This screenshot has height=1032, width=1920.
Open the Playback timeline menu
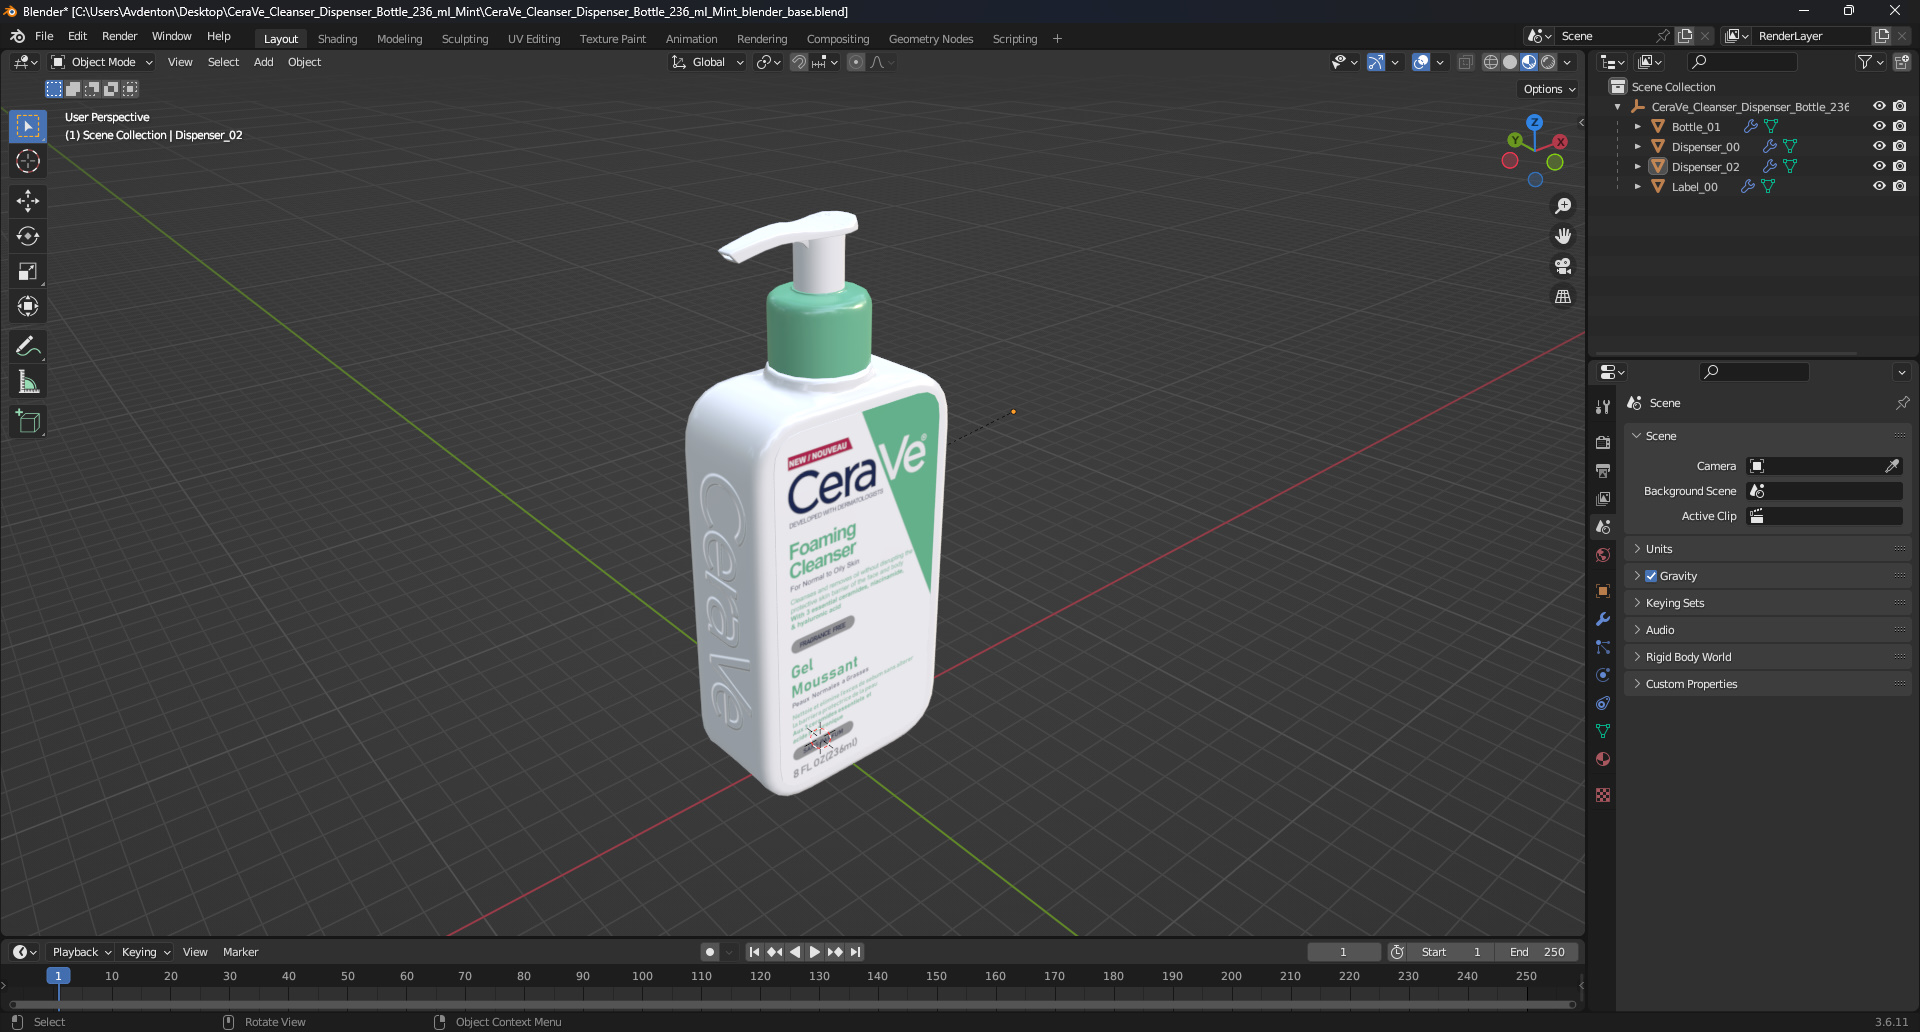tap(81, 952)
